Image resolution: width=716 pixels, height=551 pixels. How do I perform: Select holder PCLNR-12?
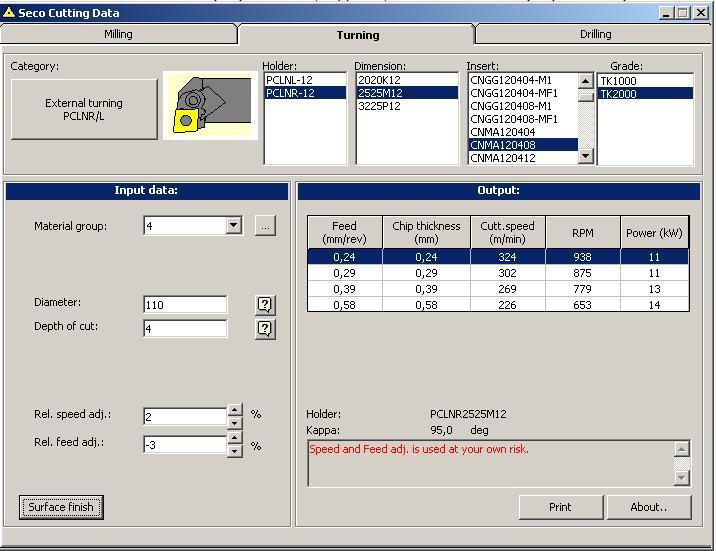(305, 93)
